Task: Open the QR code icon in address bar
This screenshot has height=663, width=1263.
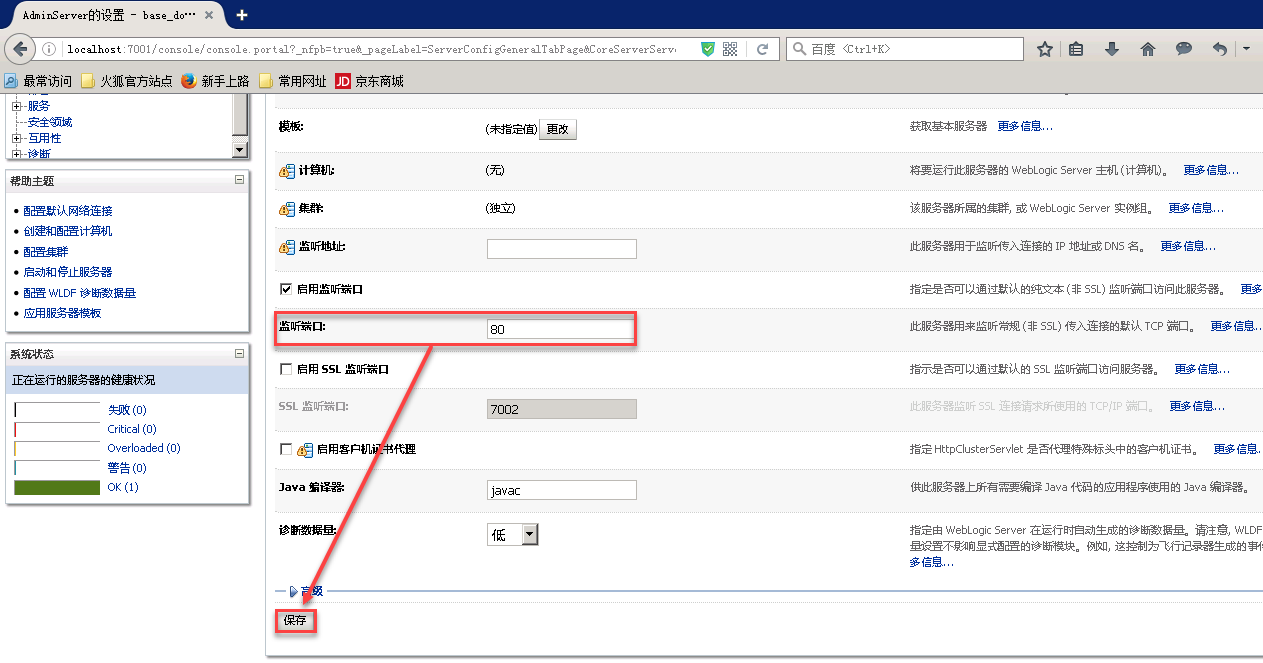Action: point(730,49)
